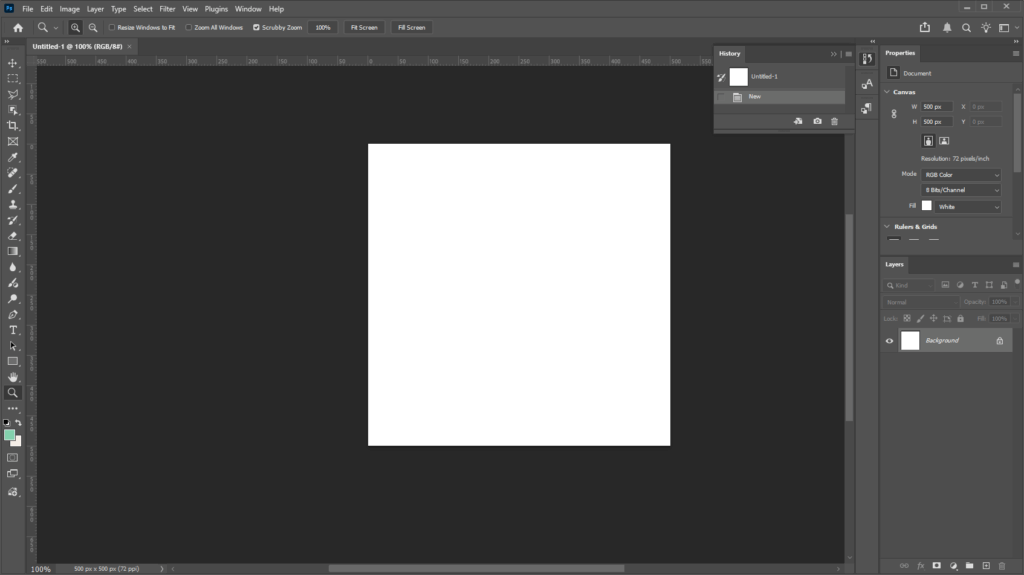Create new snapshot with camera icon
Screen dimensions: 1024x575
pos(817,121)
